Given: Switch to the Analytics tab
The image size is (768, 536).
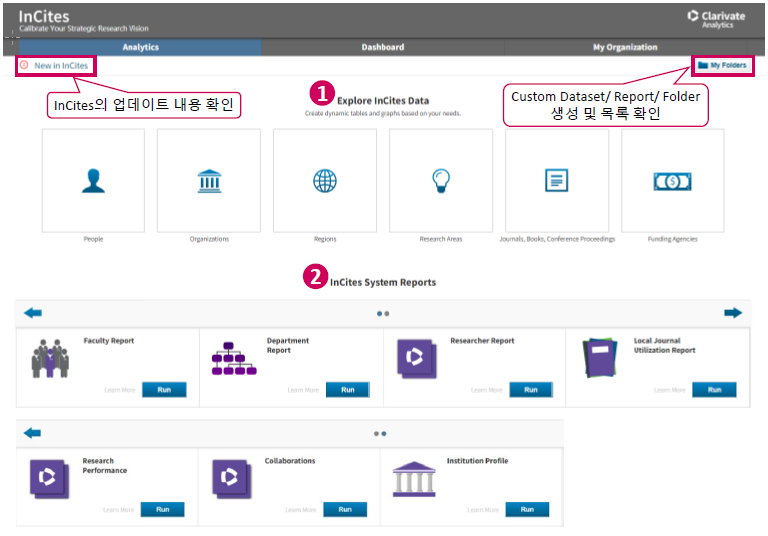Looking at the screenshot, I should tap(141, 47).
